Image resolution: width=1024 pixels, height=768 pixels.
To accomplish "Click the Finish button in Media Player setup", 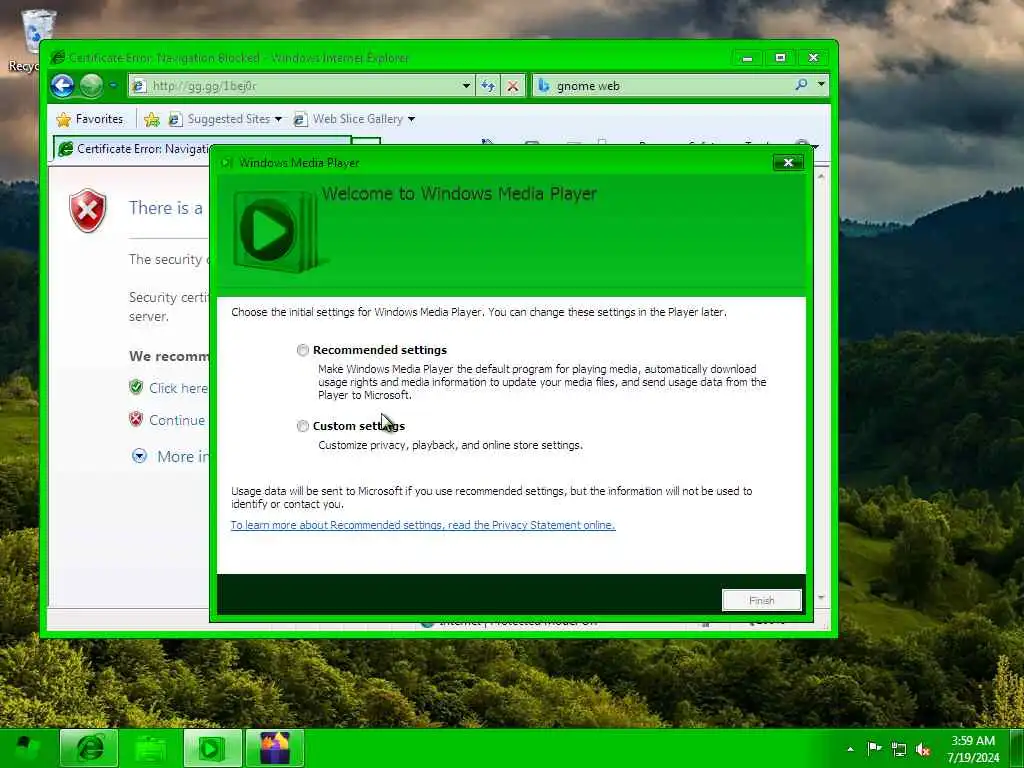I will [x=761, y=600].
